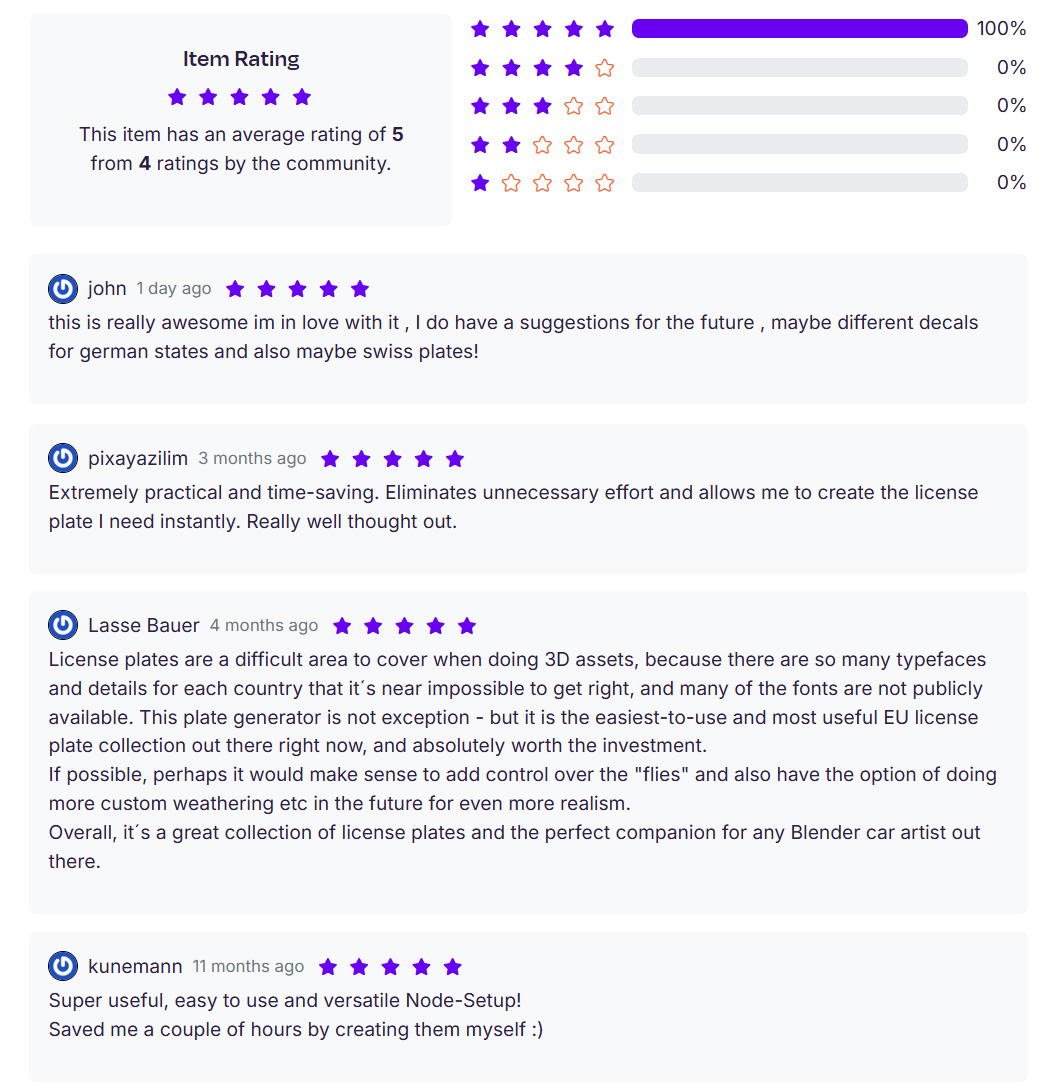Click the Item Rating heading

(241, 59)
